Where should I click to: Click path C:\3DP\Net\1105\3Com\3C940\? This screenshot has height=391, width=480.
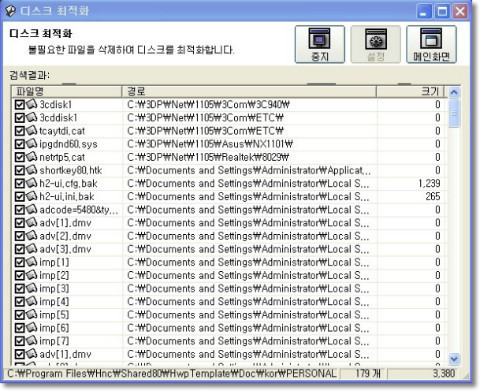click(208, 105)
